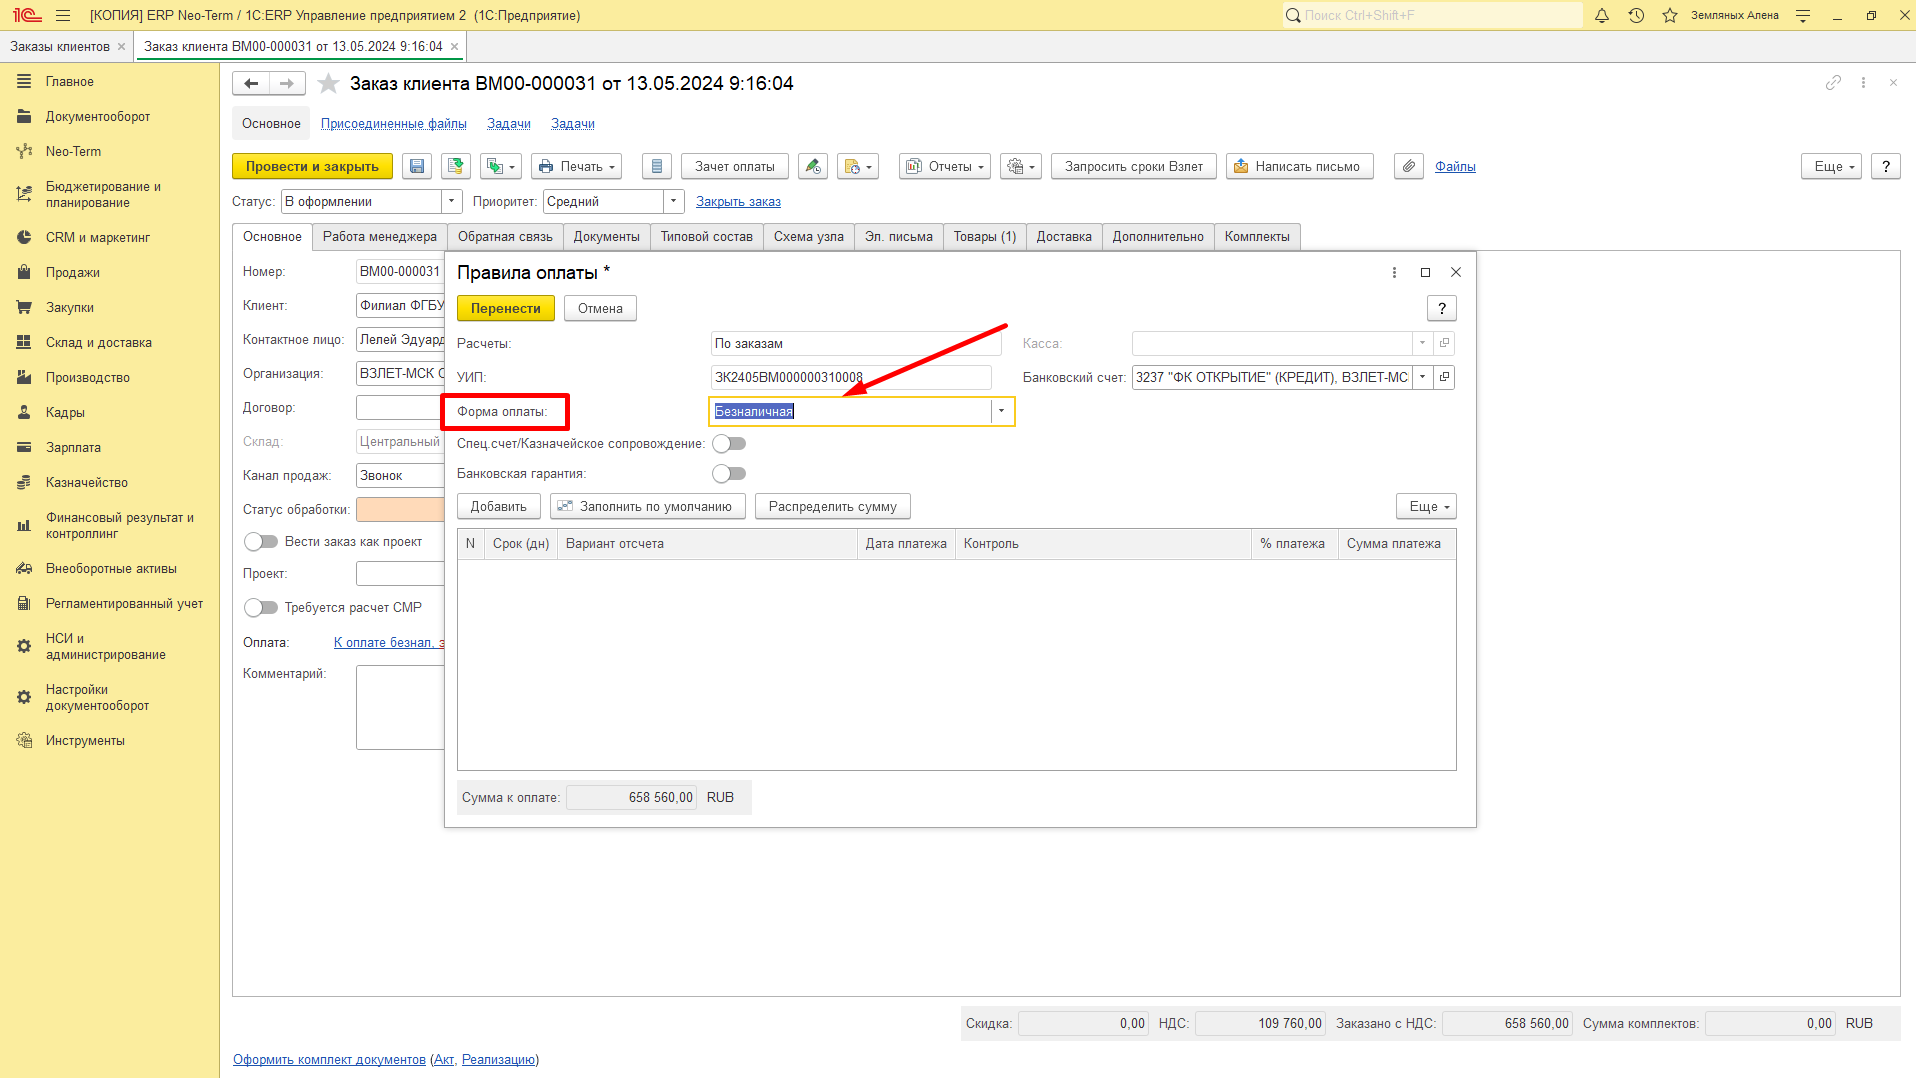The height and width of the screenshot is (1078, 1916).
Task: Open Работа менеджера tab
Action: pyautogui.click(x=380, y=237)
